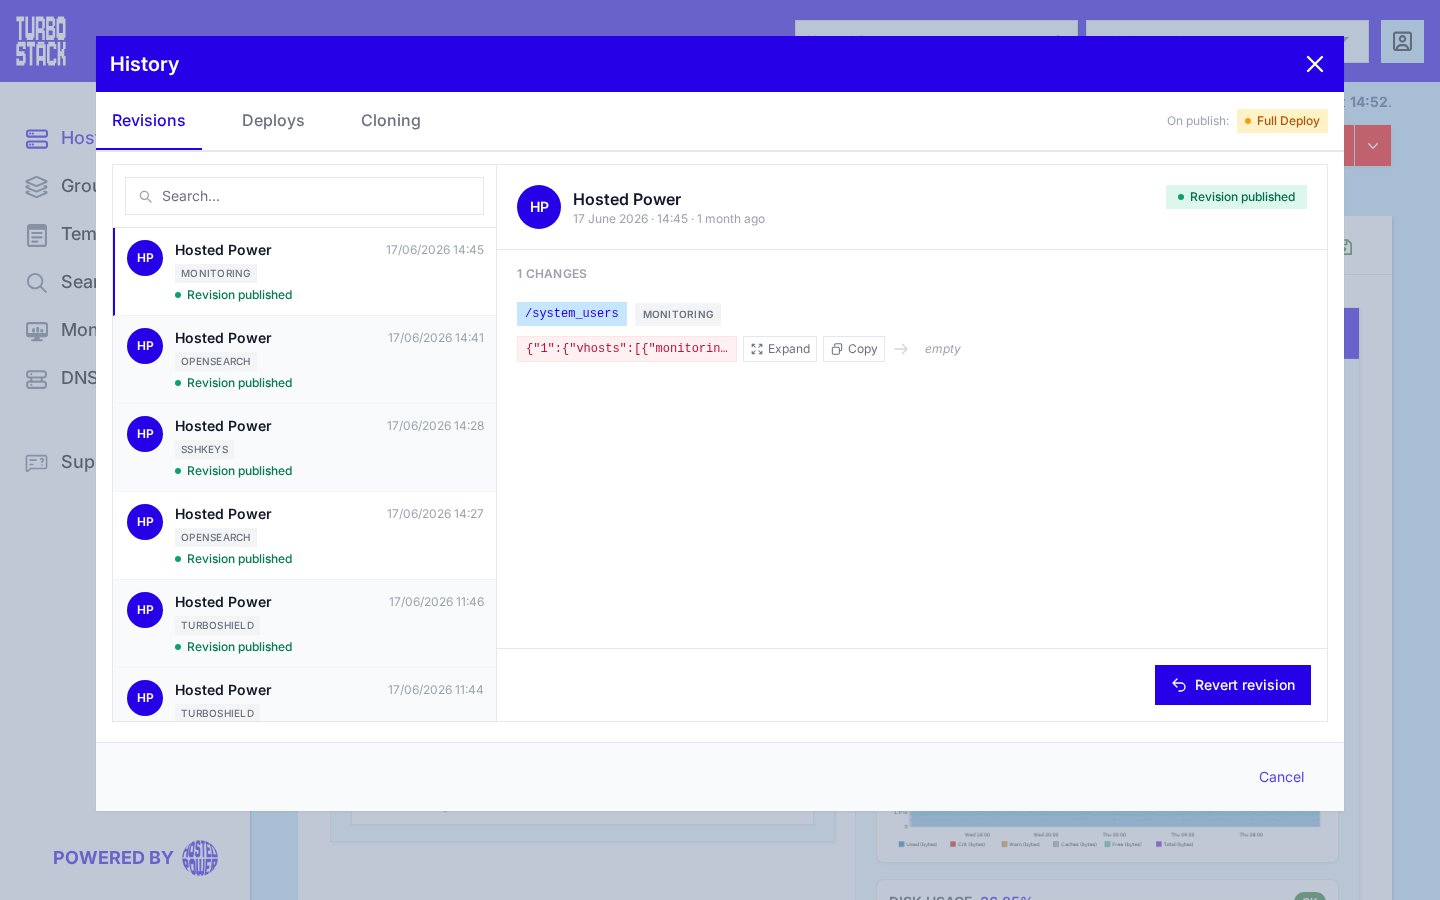
Task: Select the 11:44 TURBOSHIELD revision
Action: (305, 695)
